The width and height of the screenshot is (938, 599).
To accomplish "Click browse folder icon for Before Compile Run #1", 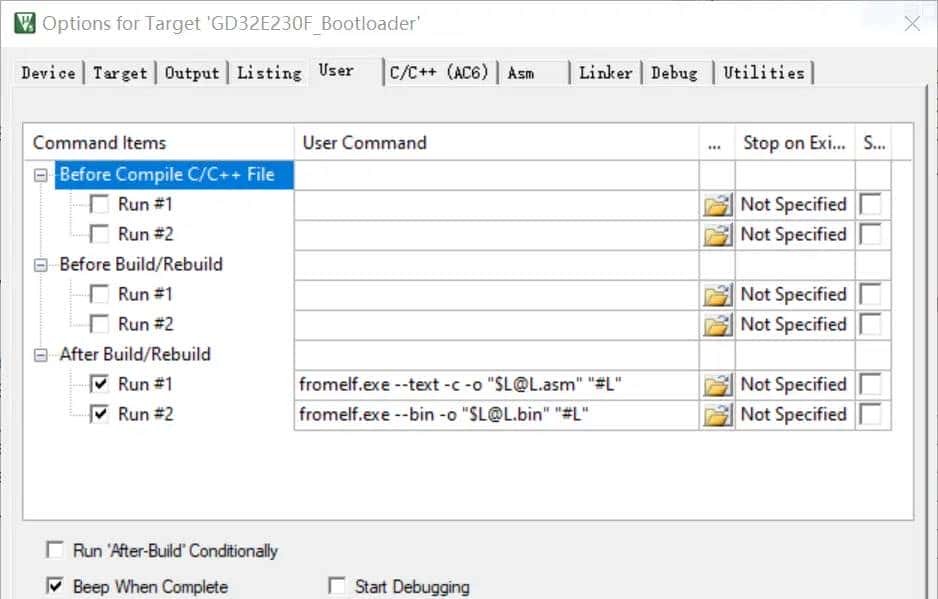I will (x=717, y=205).
